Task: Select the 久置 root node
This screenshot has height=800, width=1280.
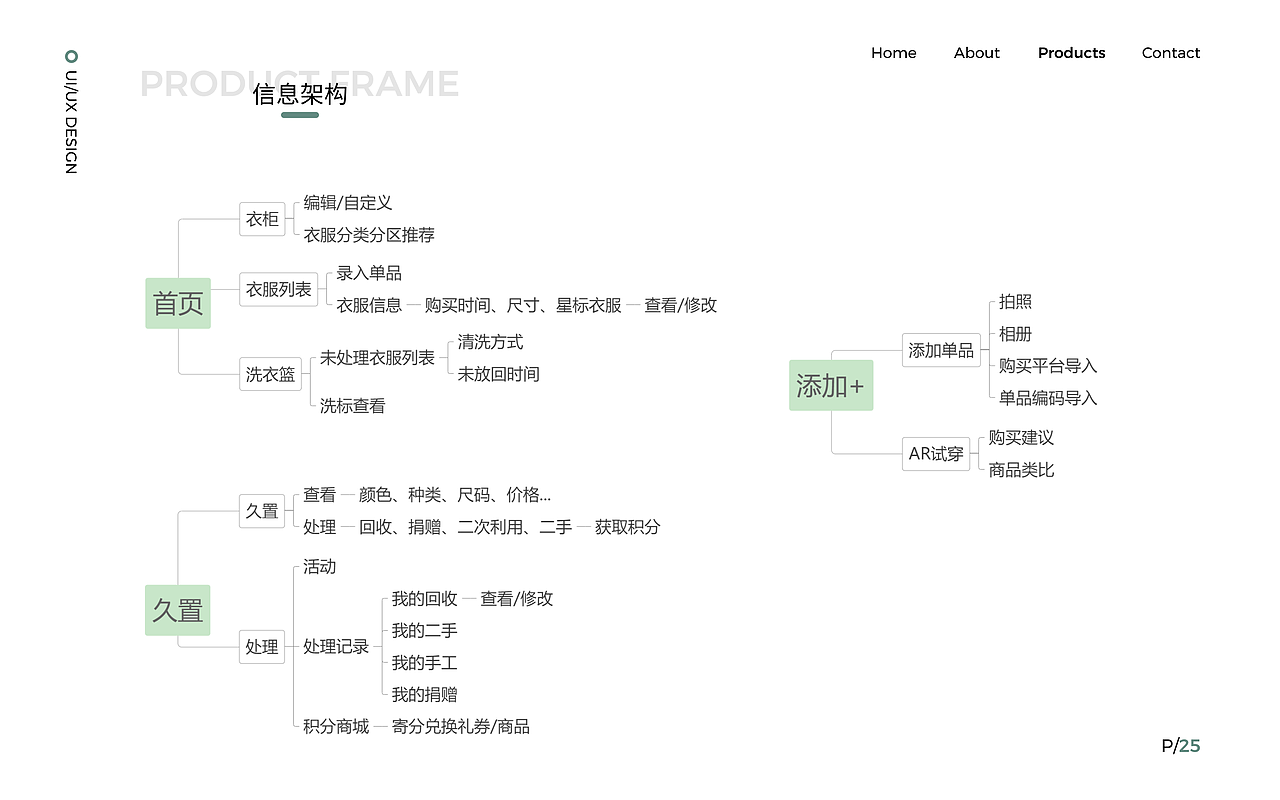Action: (x=177, y=610)
